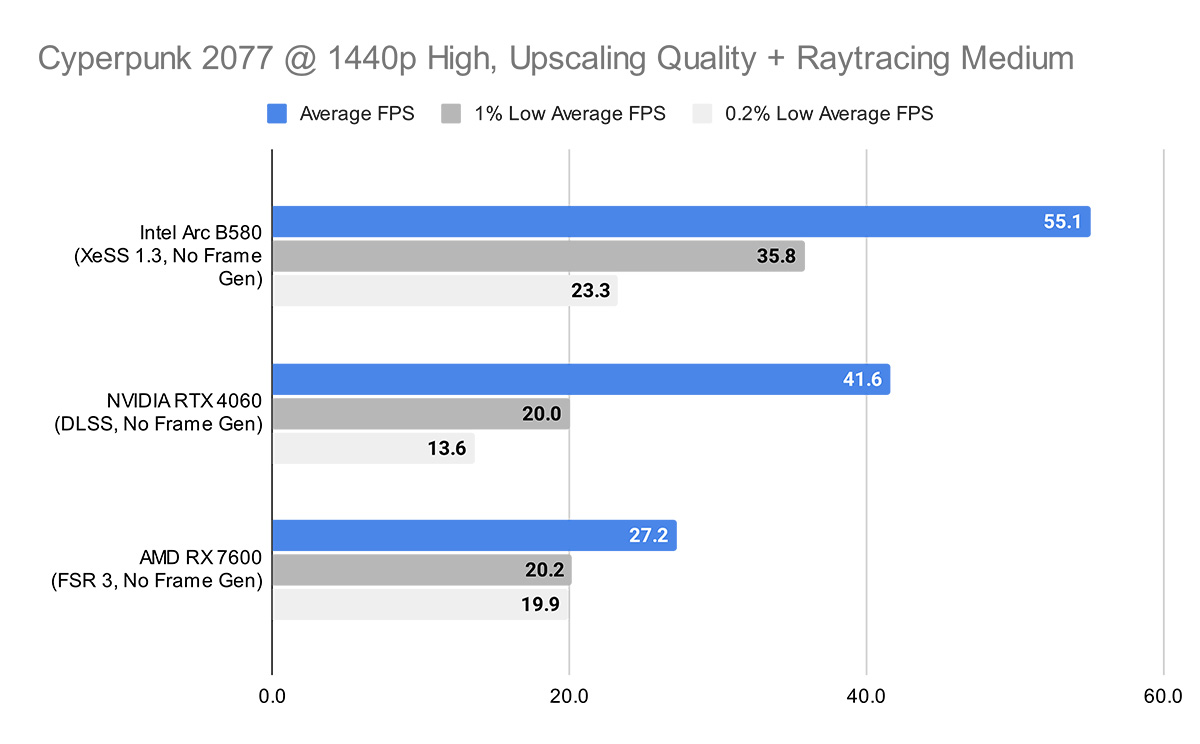Click the '60.0' x-axis tick label
This screenshot has width=1200, height=744.
point(1164,695)
